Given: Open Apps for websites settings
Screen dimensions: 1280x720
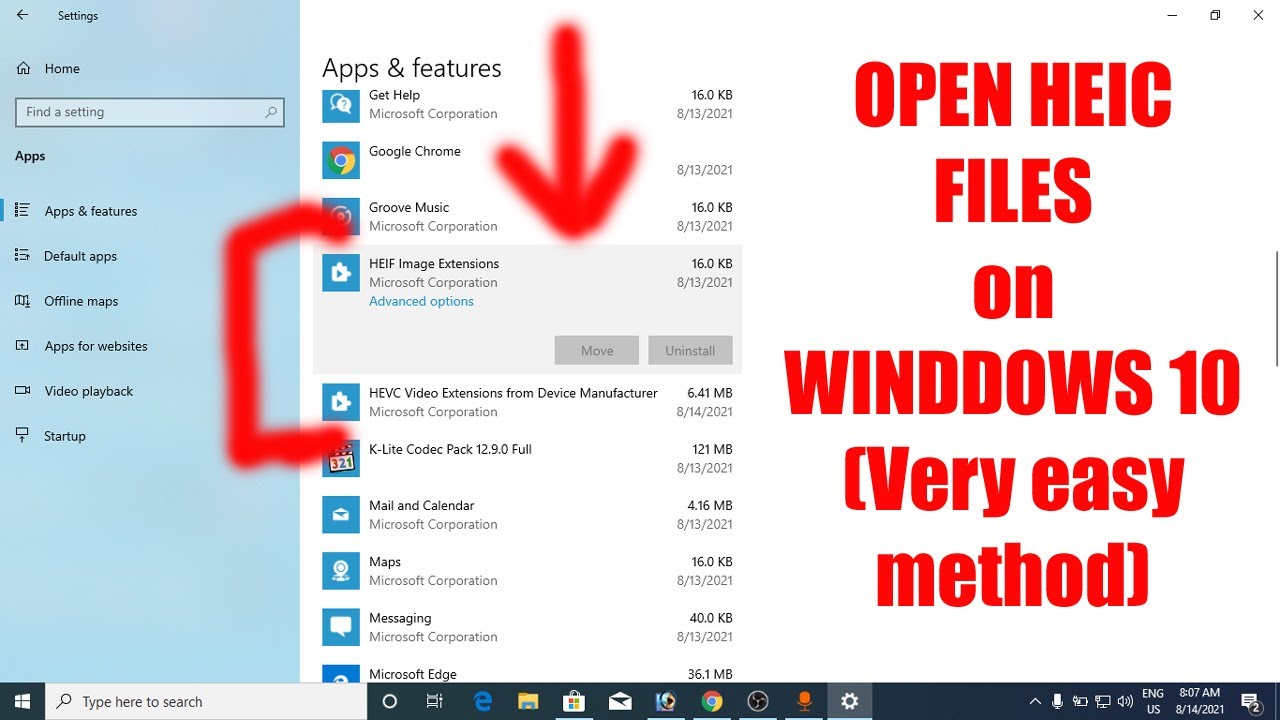Looking at the screenshot, I should pyautogui.click(x=81, y=346).
